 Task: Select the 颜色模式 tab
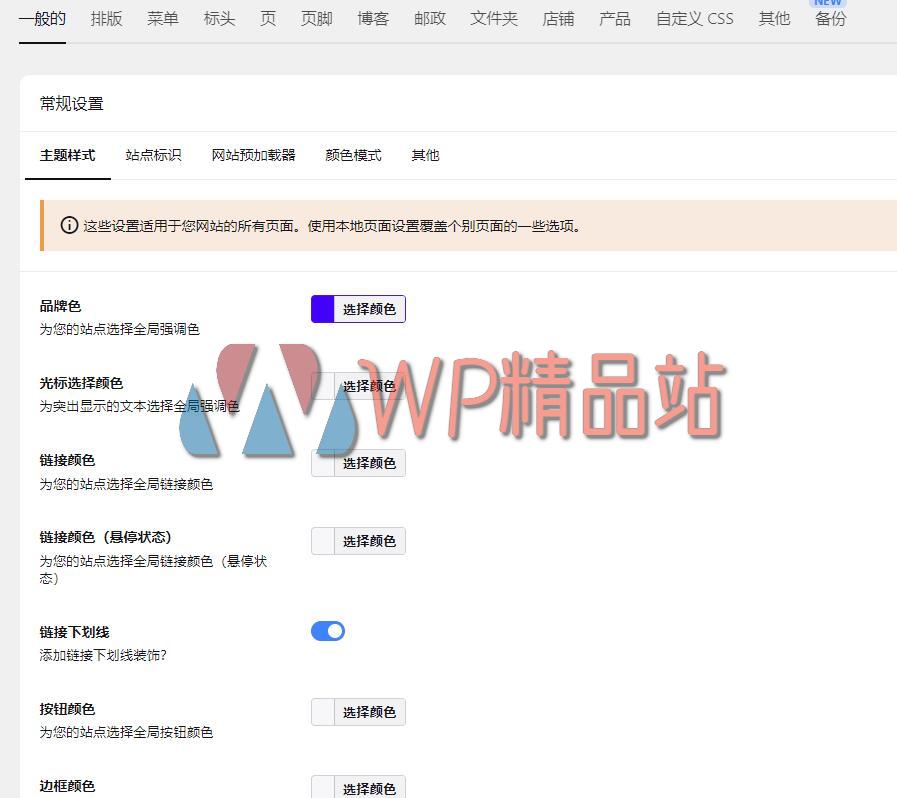click(x=353, y=155)
